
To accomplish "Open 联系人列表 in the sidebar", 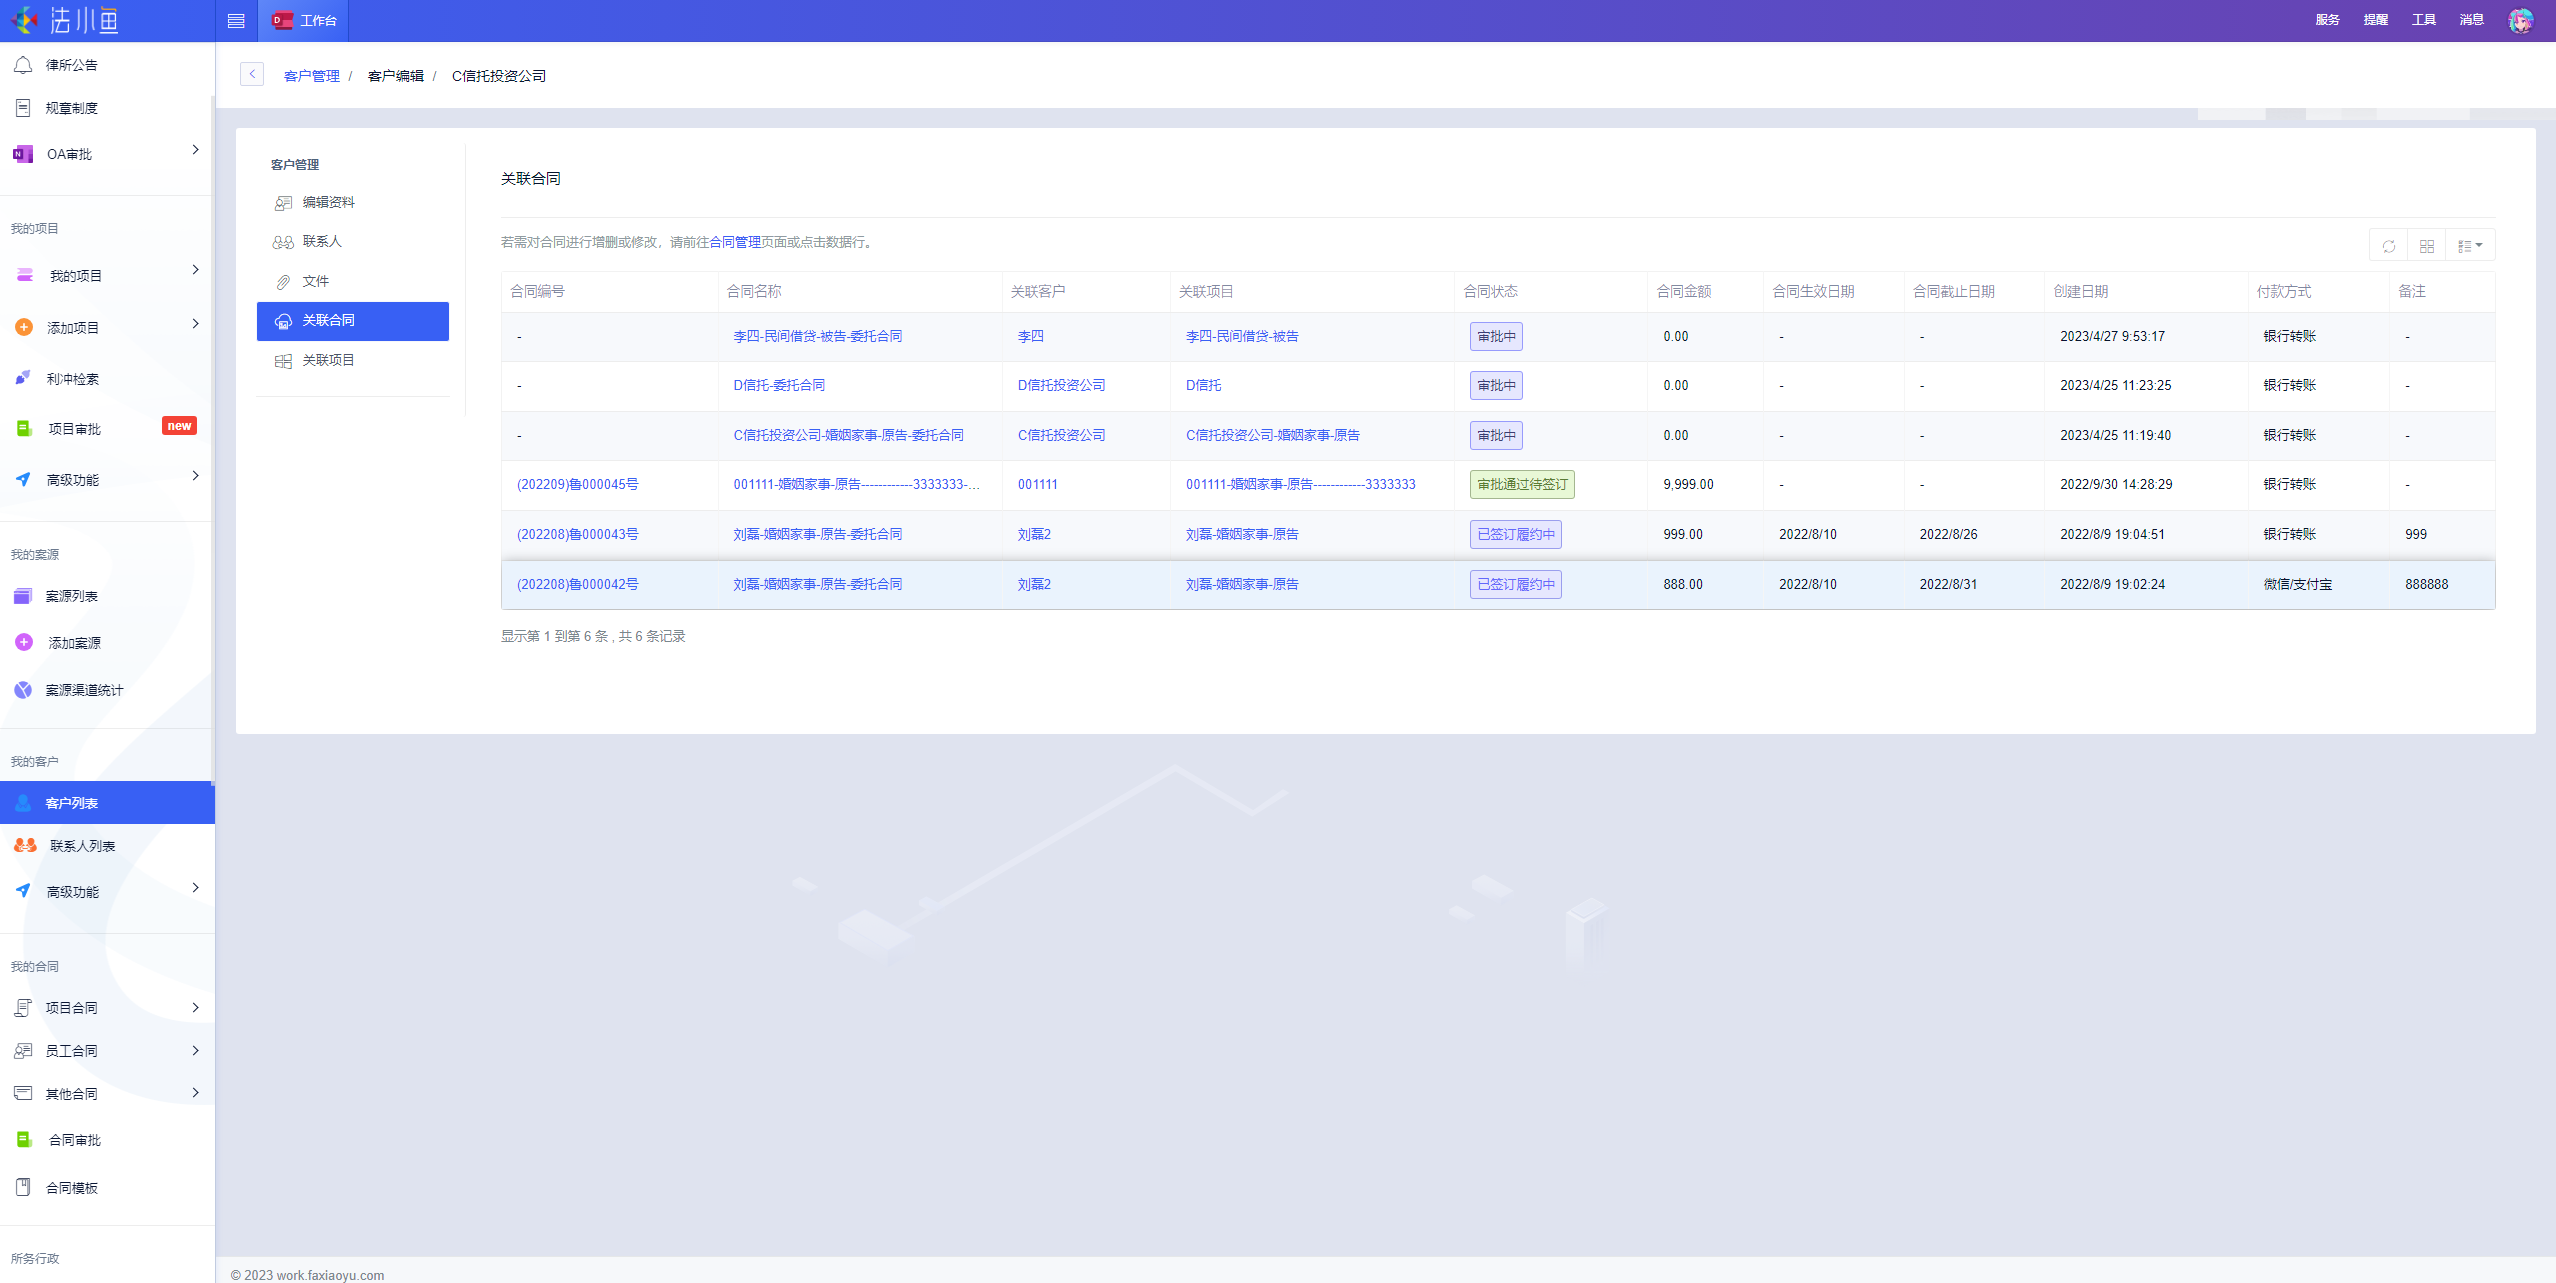I will tap(82, 846).
